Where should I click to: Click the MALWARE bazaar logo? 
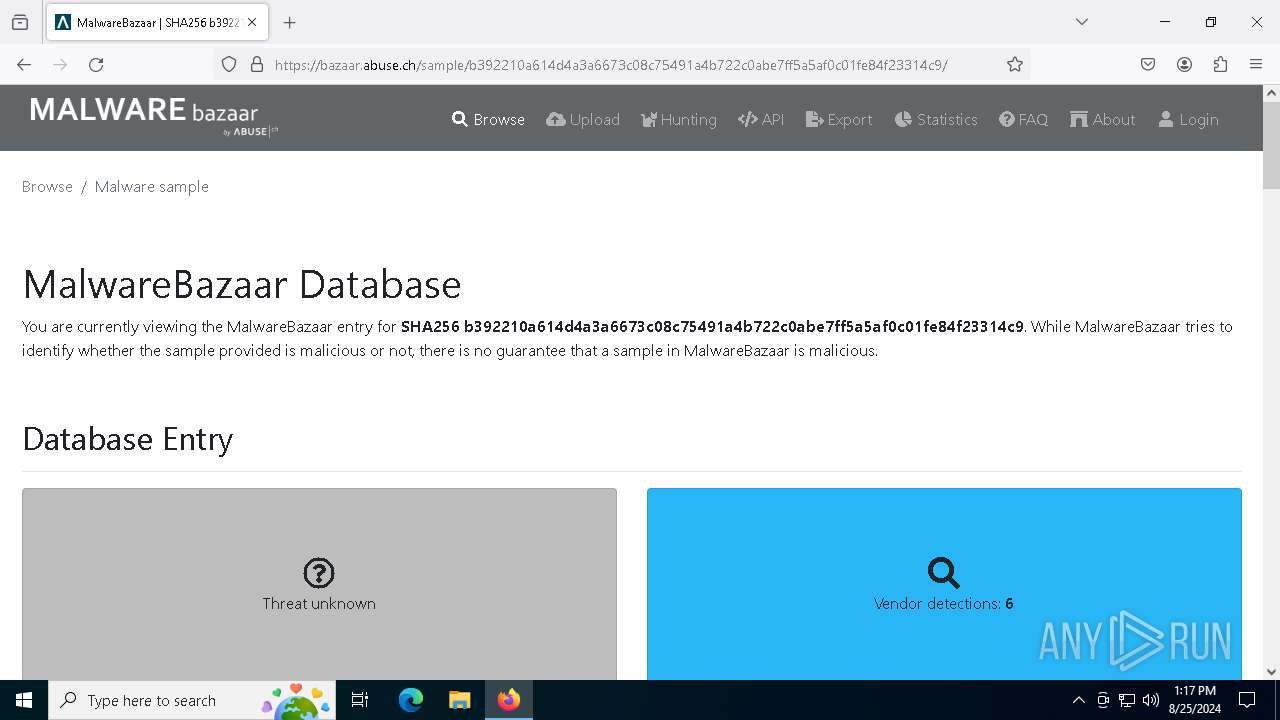coord(154,116)
